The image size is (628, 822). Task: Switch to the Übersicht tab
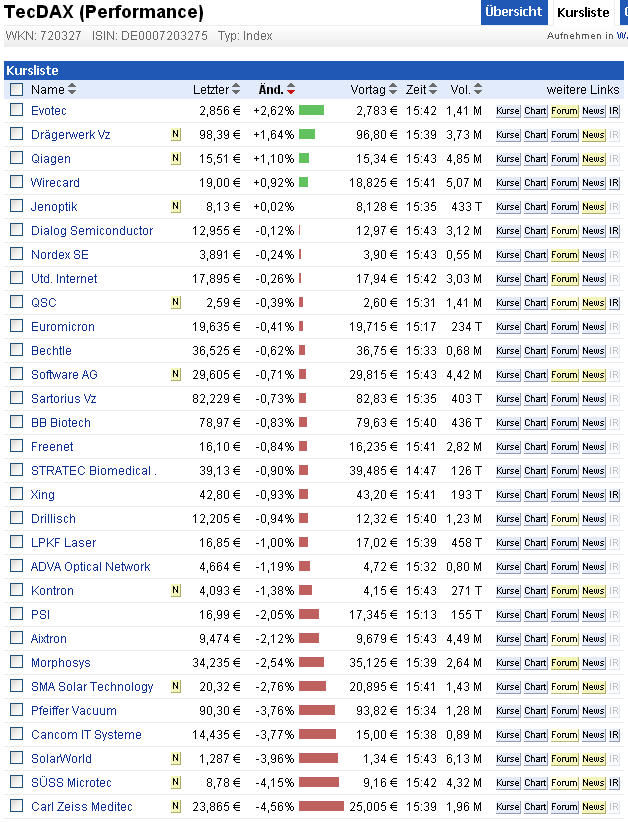[x=513, y=12]
